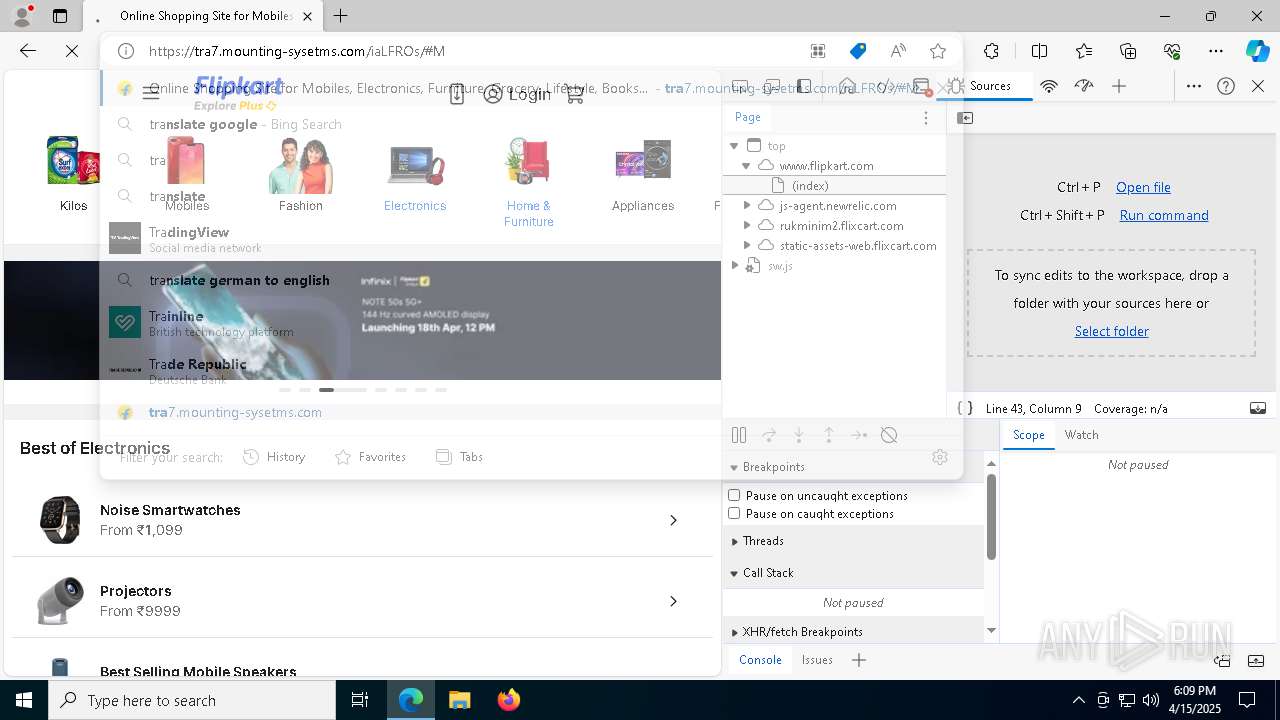Click Open file link
Screen dimensions: 1280x720
(1143, 187)
